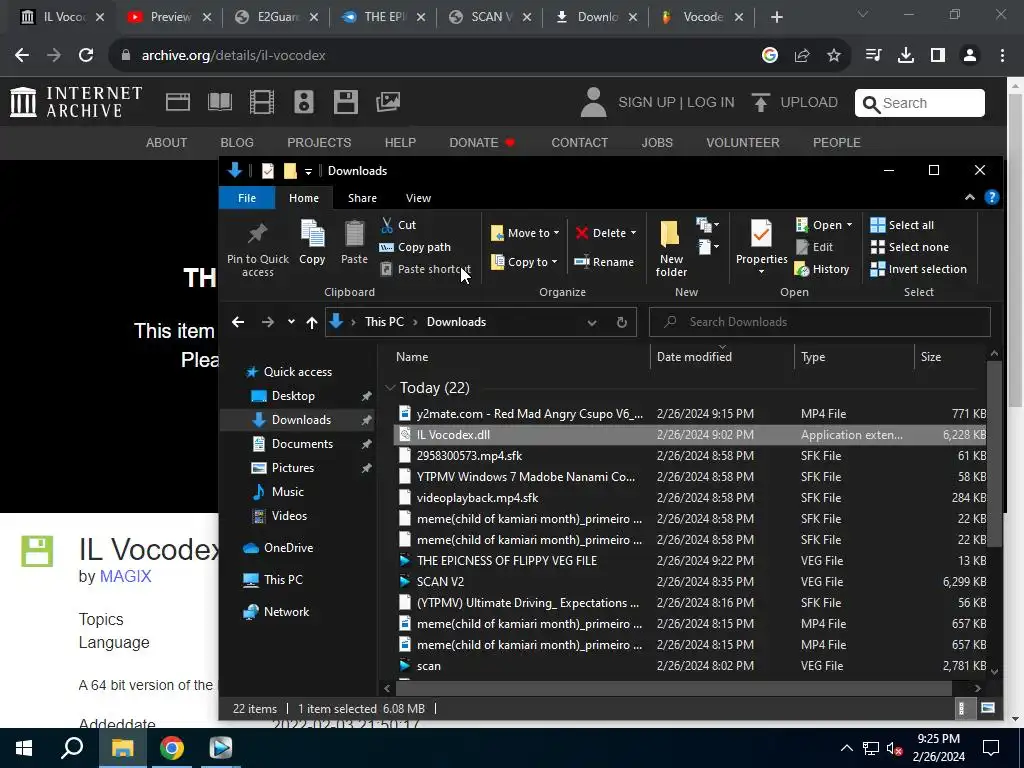Cut the selected file
Viewport: 1024px width, 768px height.
coord(398,225)
